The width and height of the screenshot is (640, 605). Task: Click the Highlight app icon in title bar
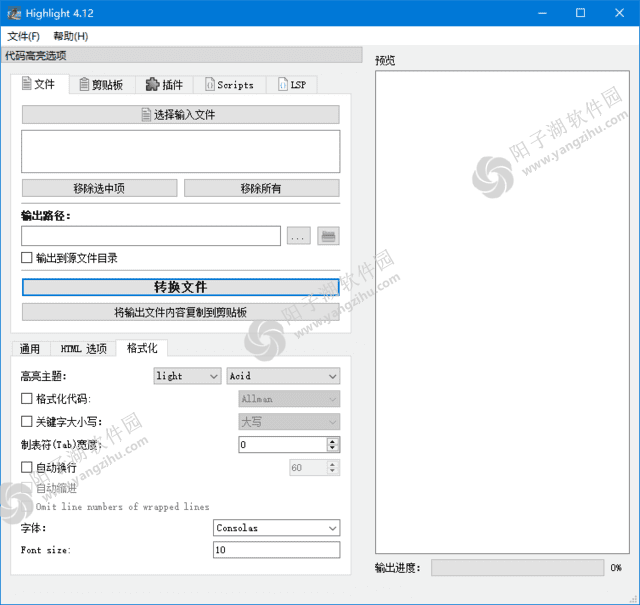pyautogui.click(x=14, y=13)
